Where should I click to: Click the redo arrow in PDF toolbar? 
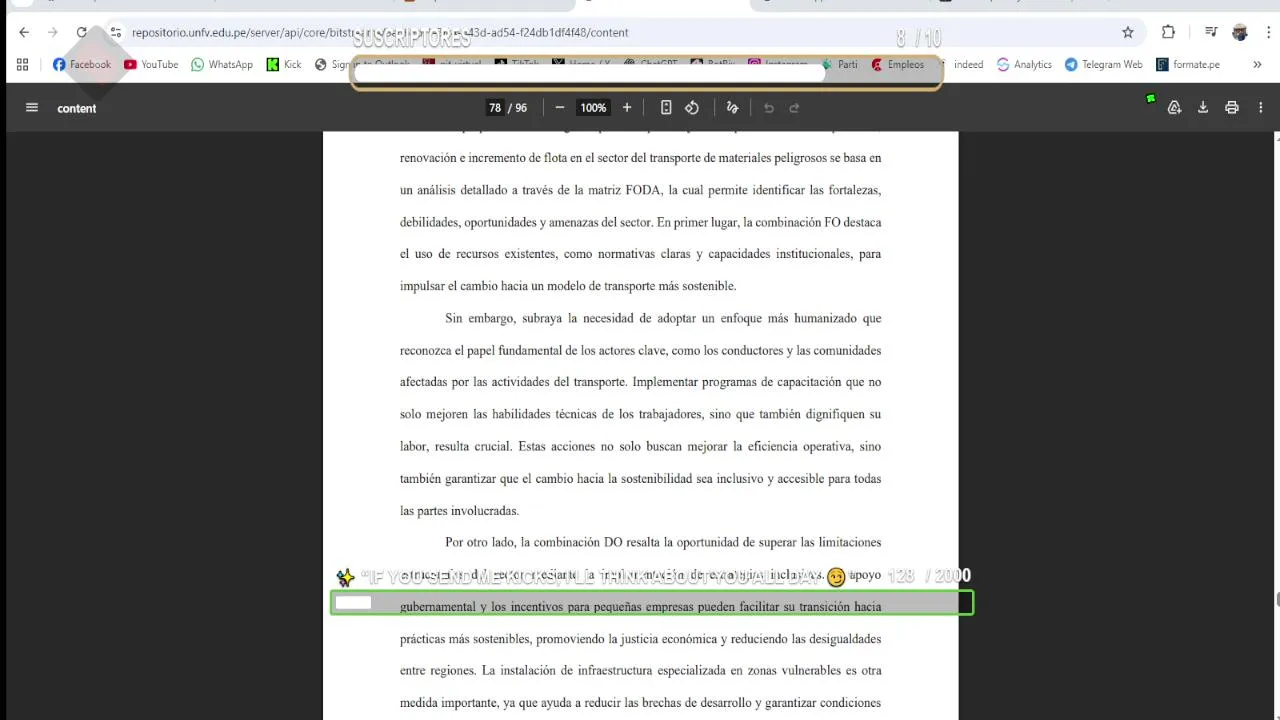(795, 108)
